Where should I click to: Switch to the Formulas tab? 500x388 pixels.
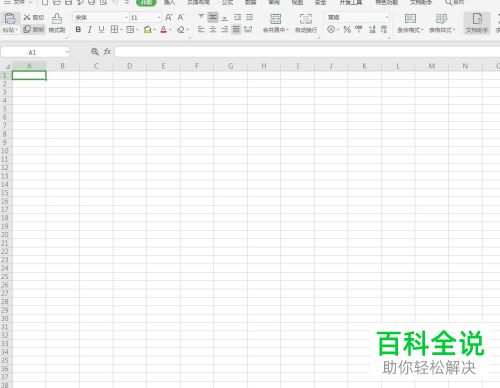(228, 2)
